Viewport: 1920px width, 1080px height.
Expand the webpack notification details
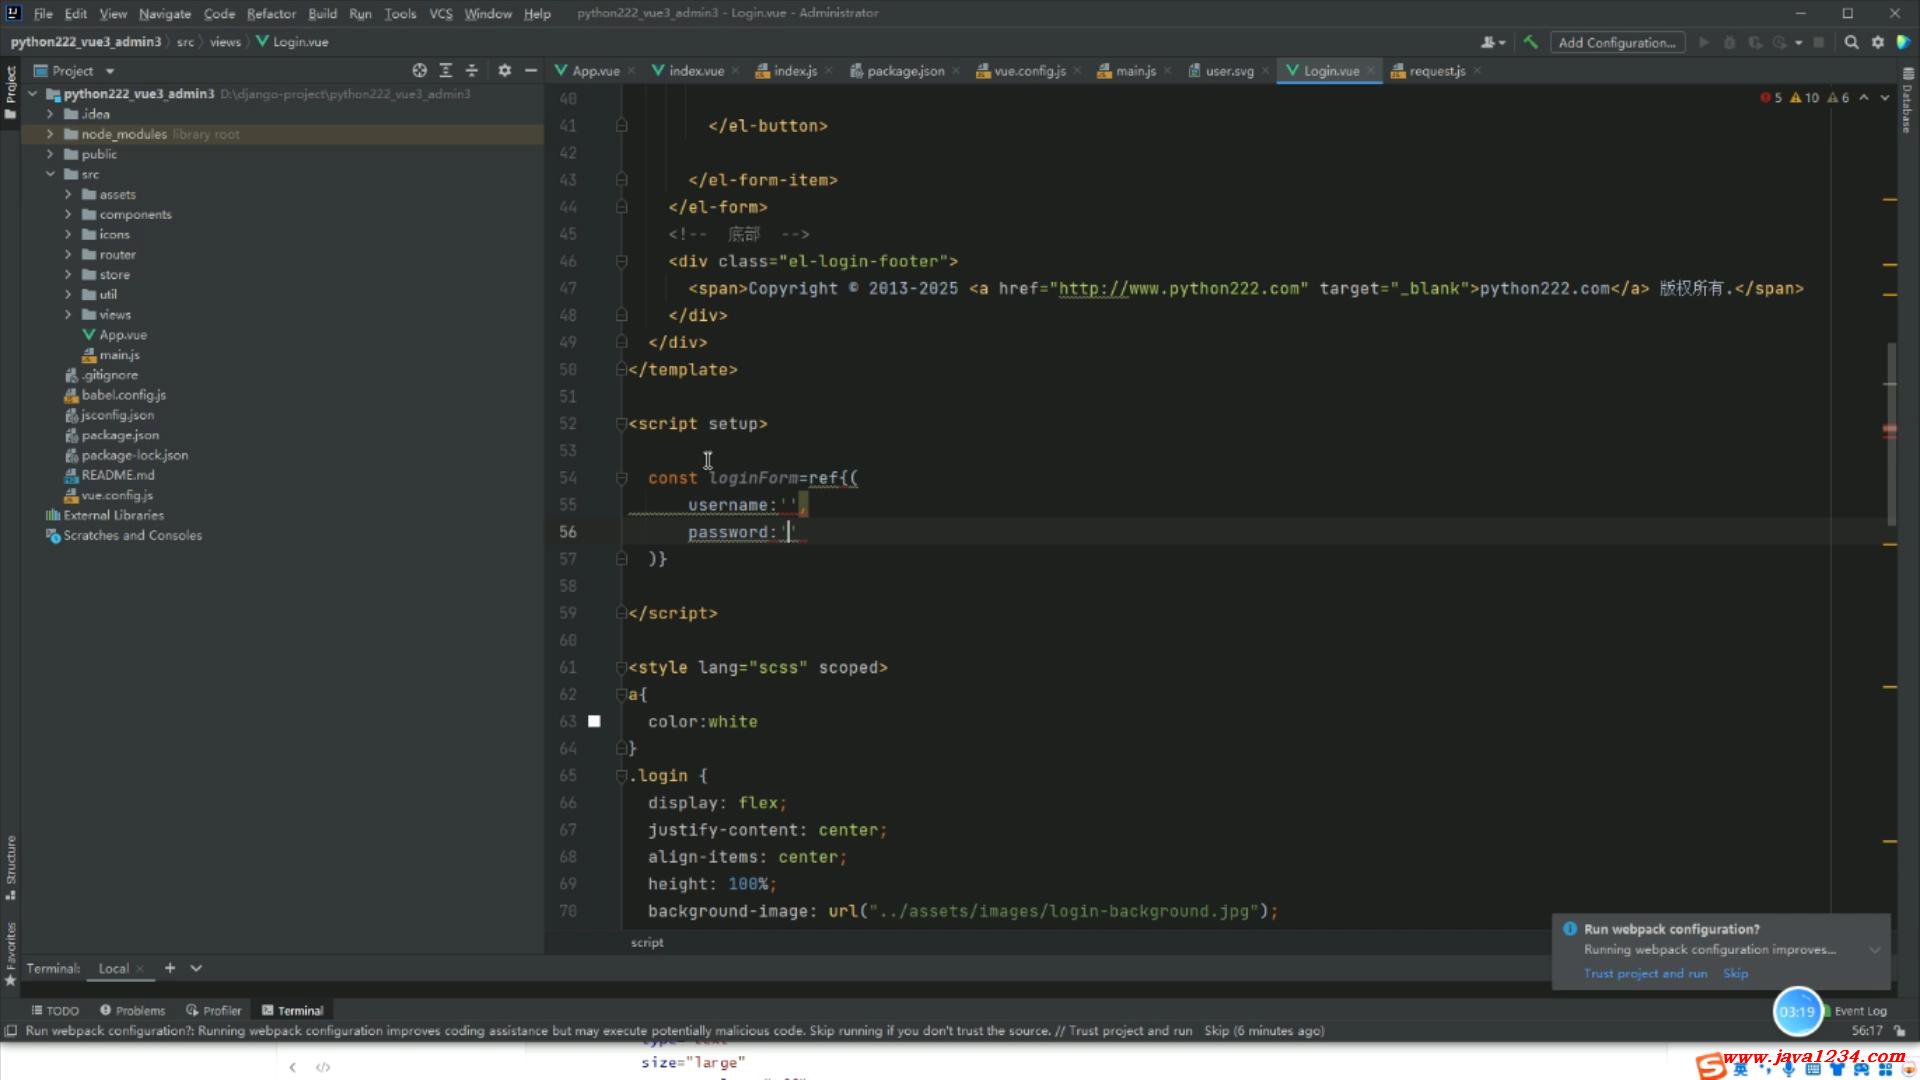(1875, 950)
